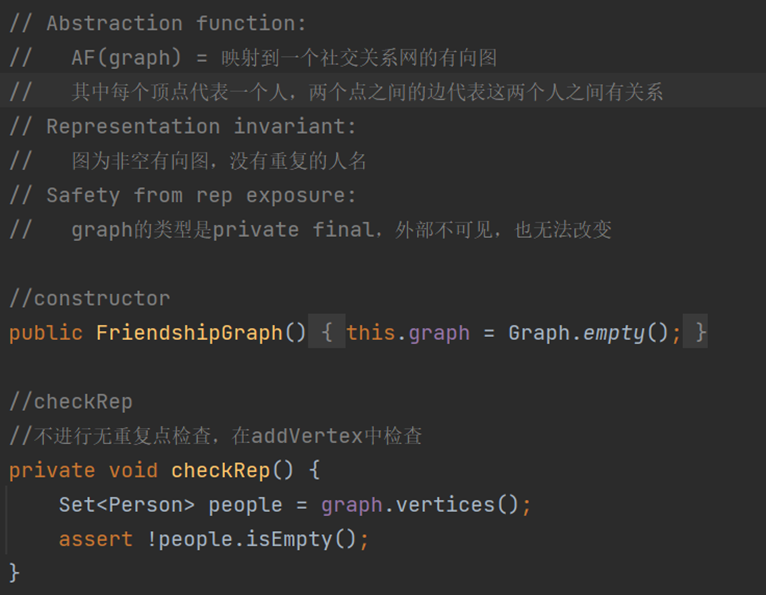Viewport: 766px width, 595px height.
Task: Click the void keyword
Action: (133, 470)
